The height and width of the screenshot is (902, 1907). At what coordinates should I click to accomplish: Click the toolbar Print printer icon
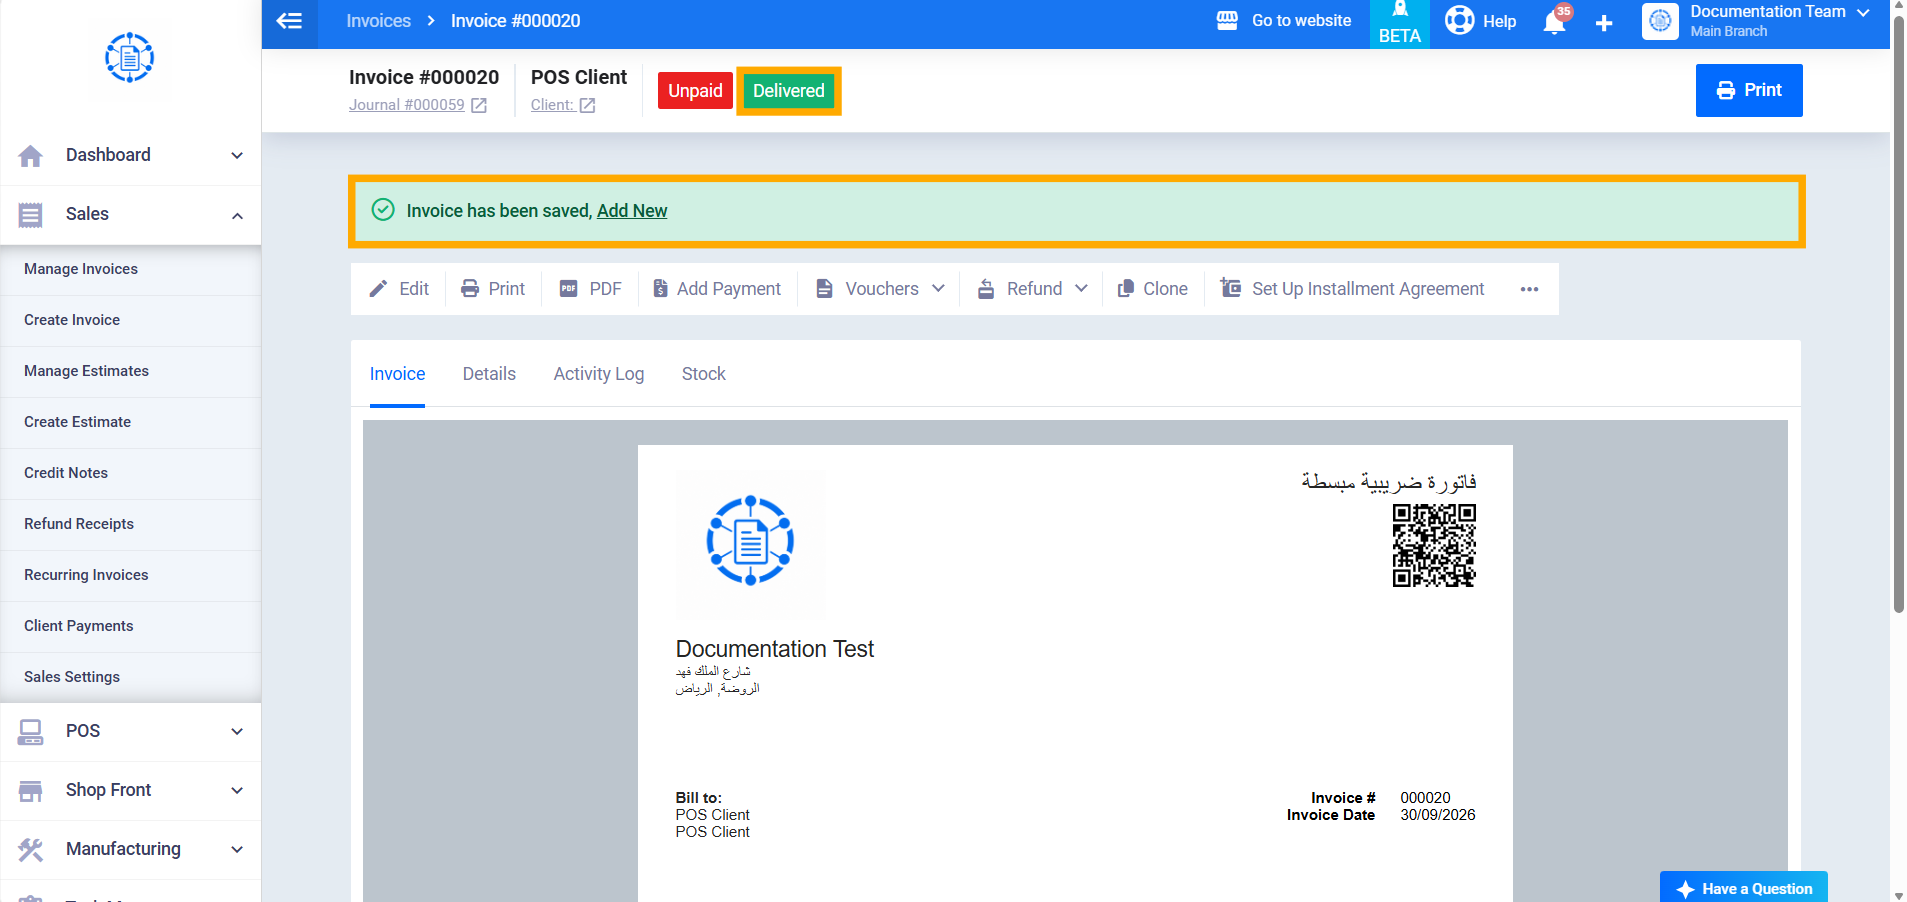pos(470,289)
